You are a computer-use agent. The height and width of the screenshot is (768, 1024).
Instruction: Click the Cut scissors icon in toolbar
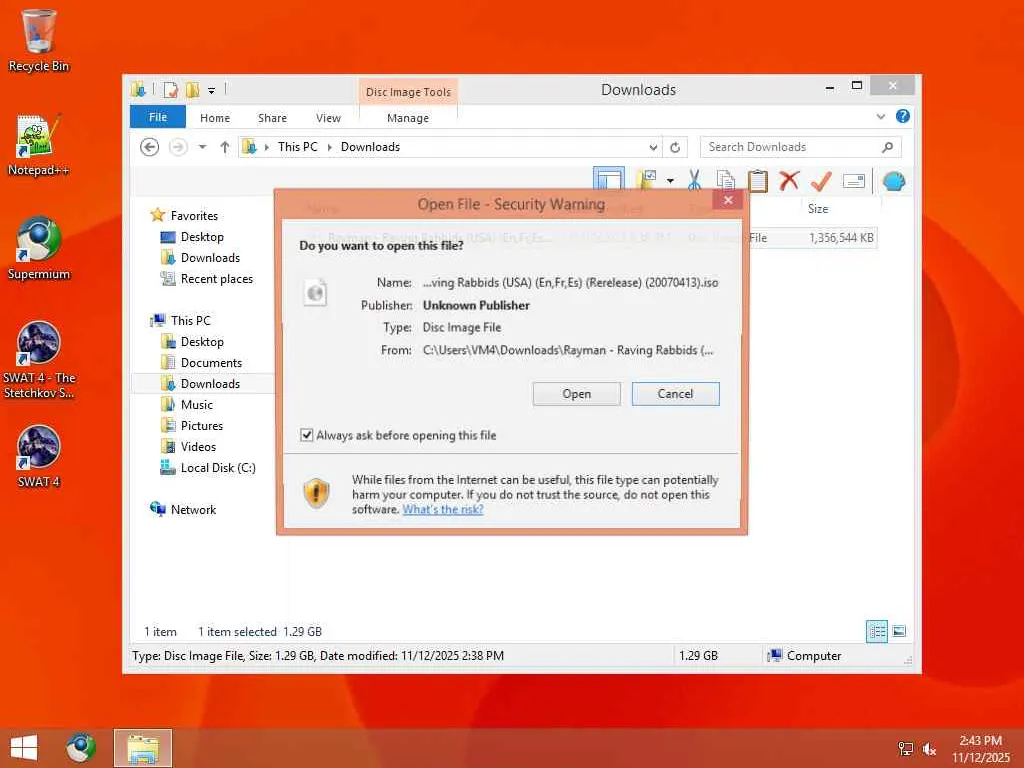(x=694, y=180)
